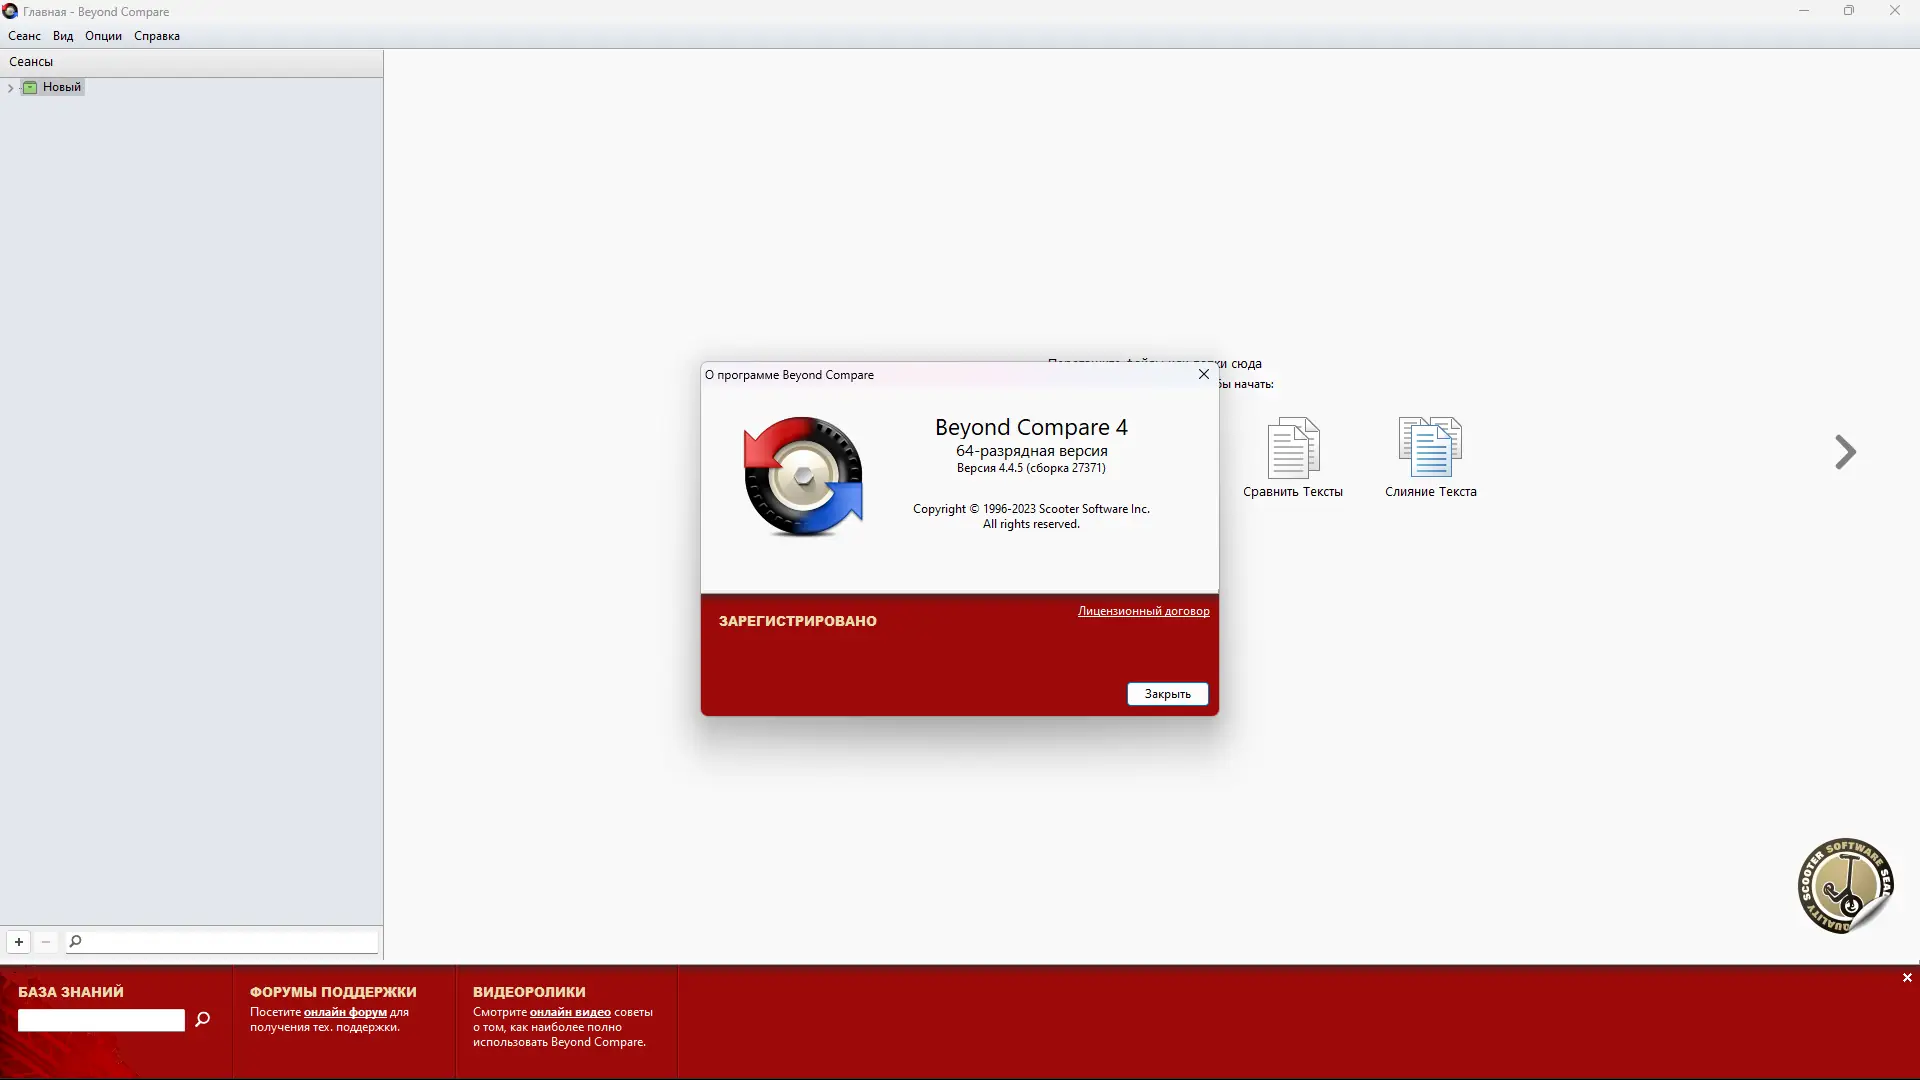Open the Справка menu
The image size is (1920, 1080).
157,36
